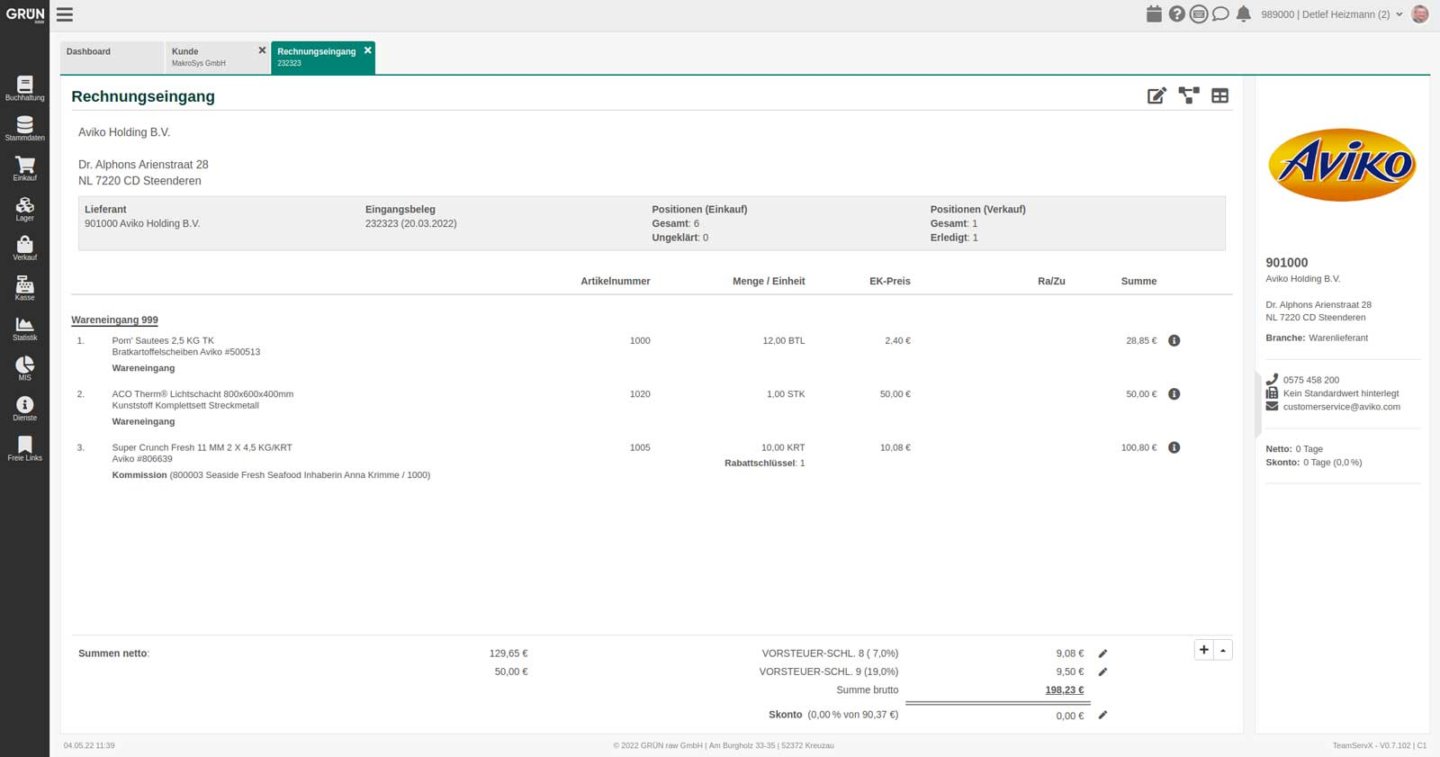Edit the Vorsteuer-Schl. 8 amount

click(x=1103, y=654)
